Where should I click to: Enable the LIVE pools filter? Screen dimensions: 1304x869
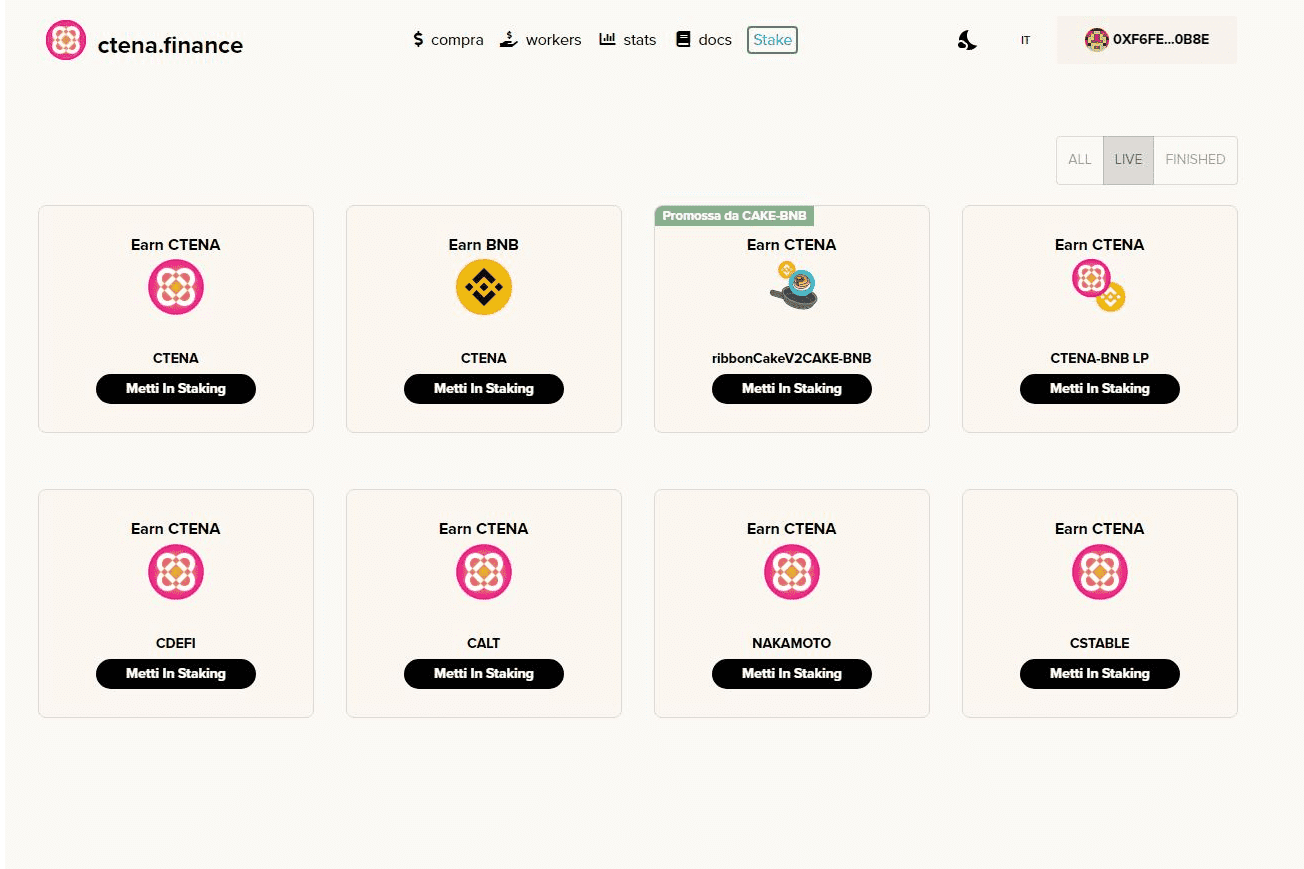1128,160
